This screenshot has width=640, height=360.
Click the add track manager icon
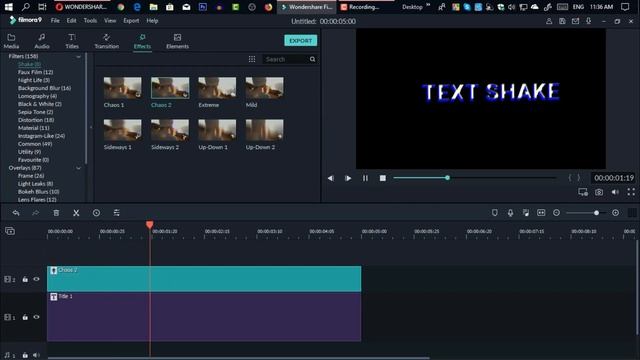[10, 231]
